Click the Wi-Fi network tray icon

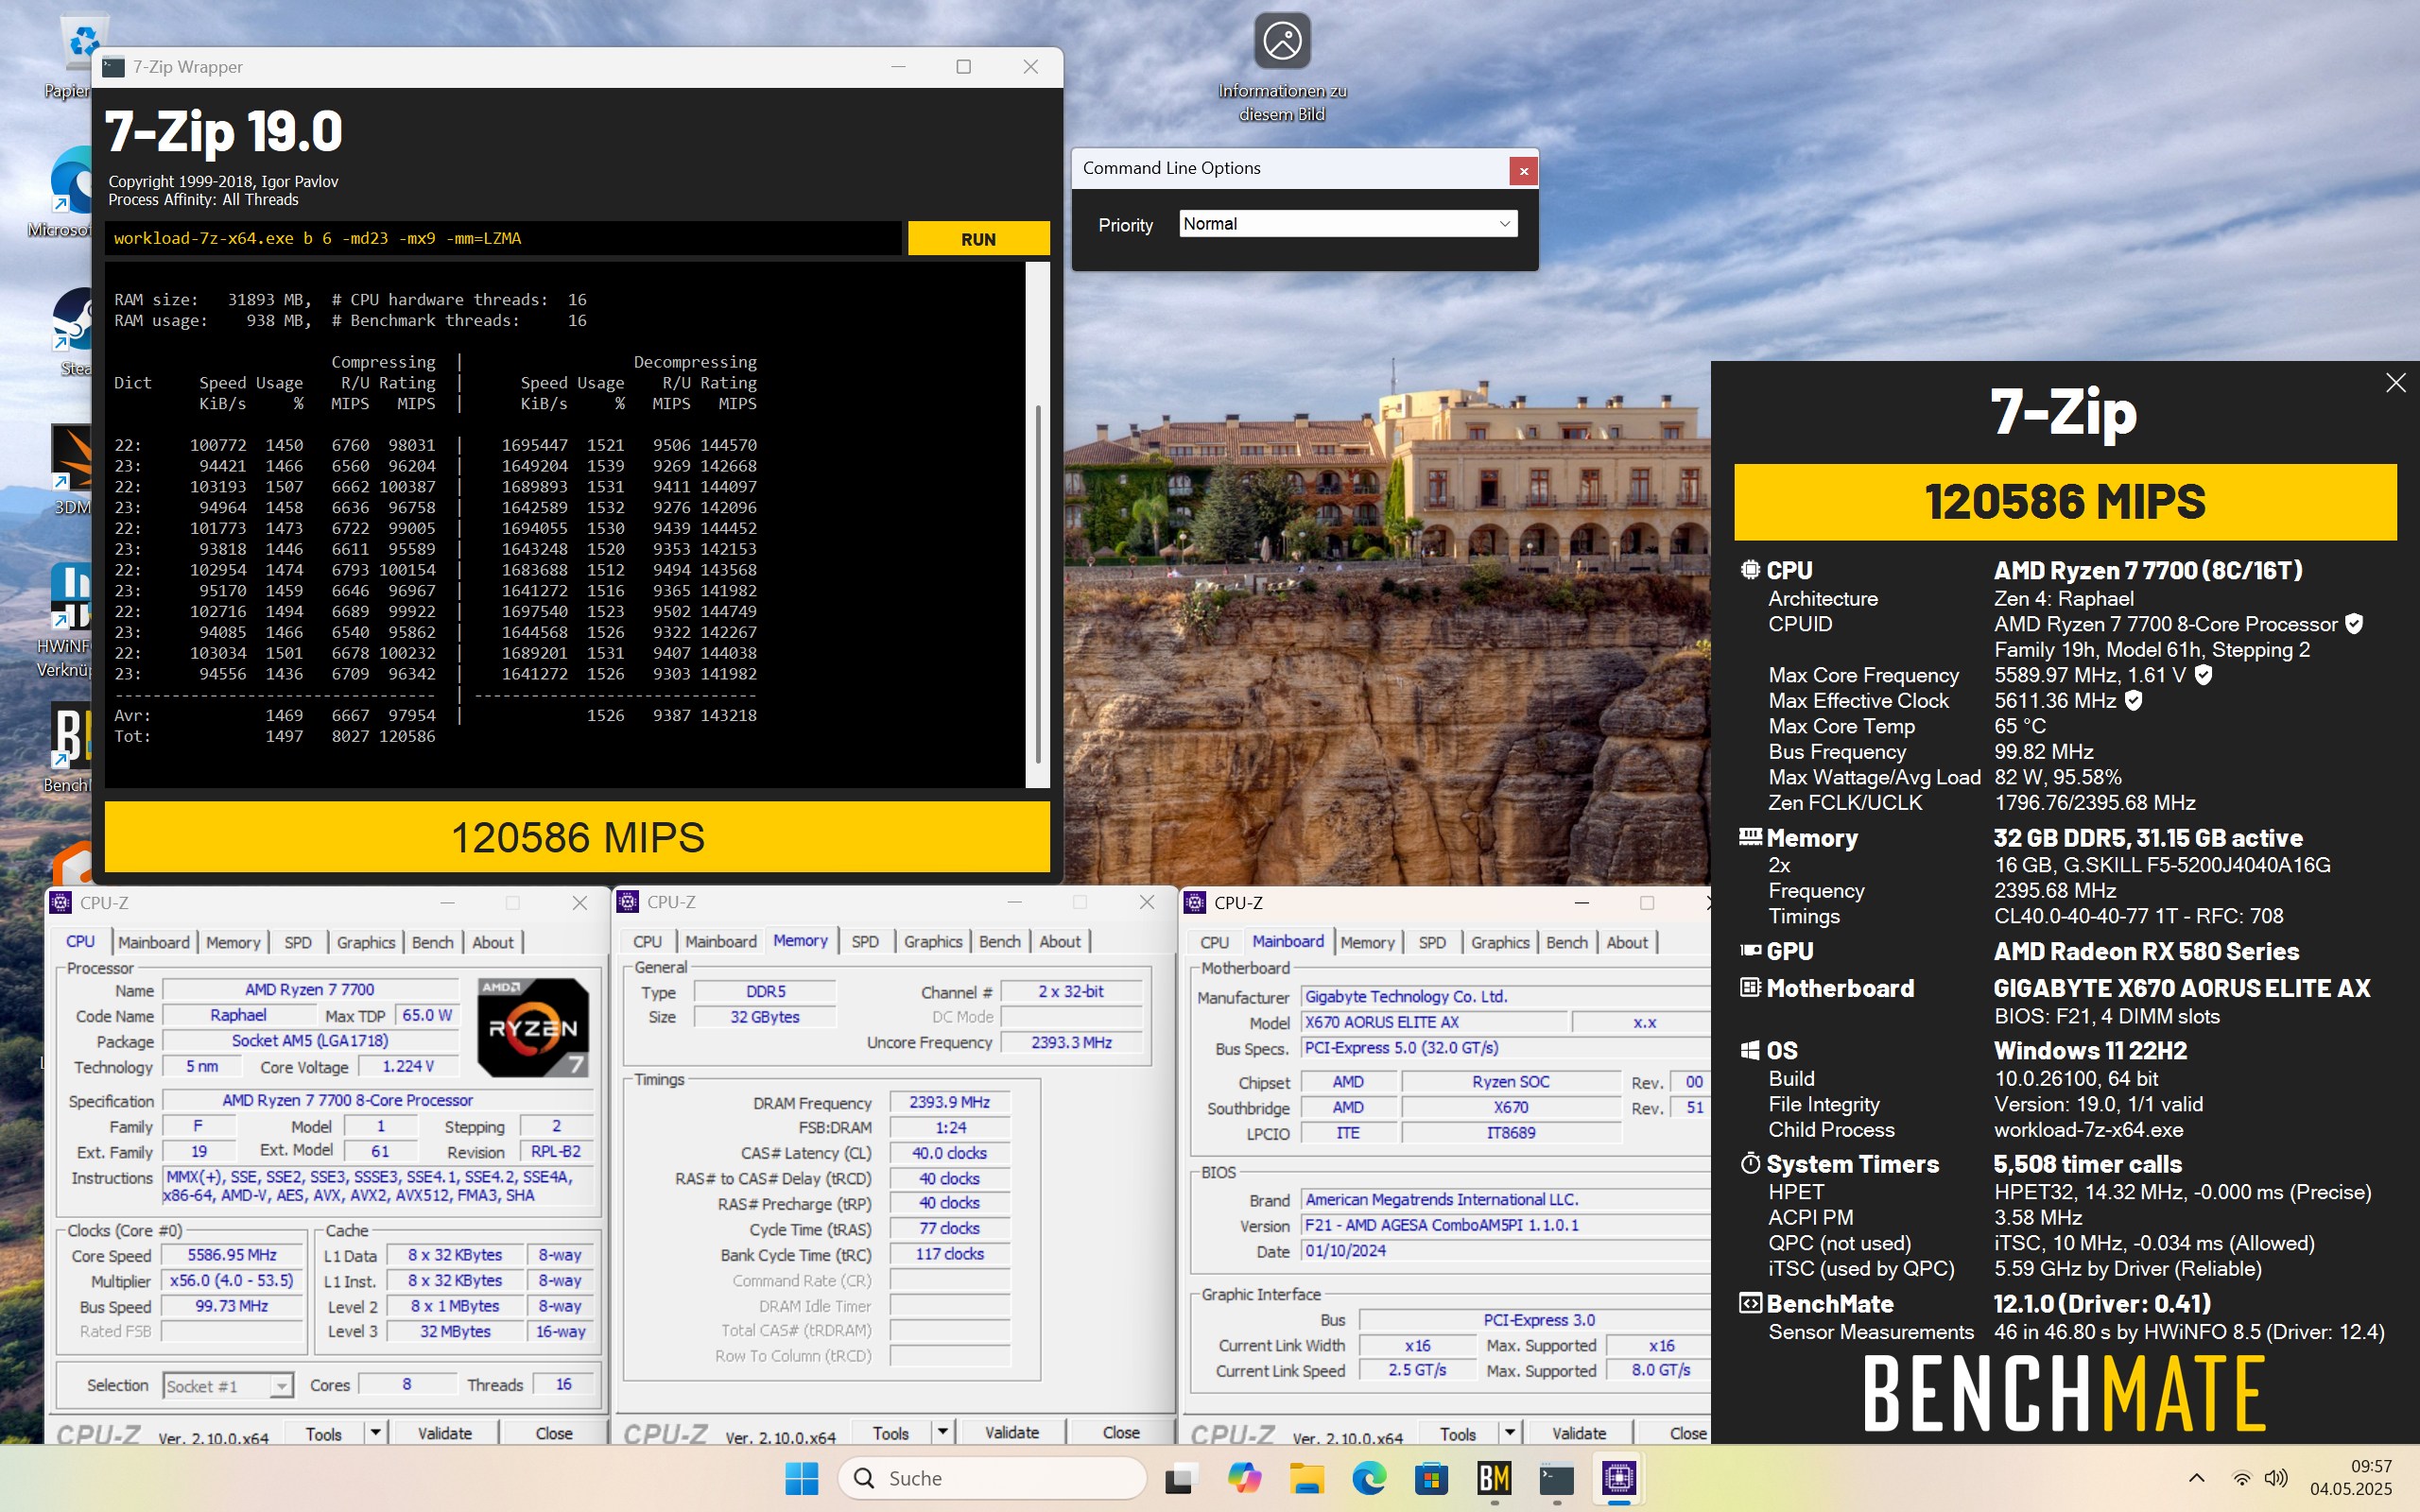pos(2242,1478)
